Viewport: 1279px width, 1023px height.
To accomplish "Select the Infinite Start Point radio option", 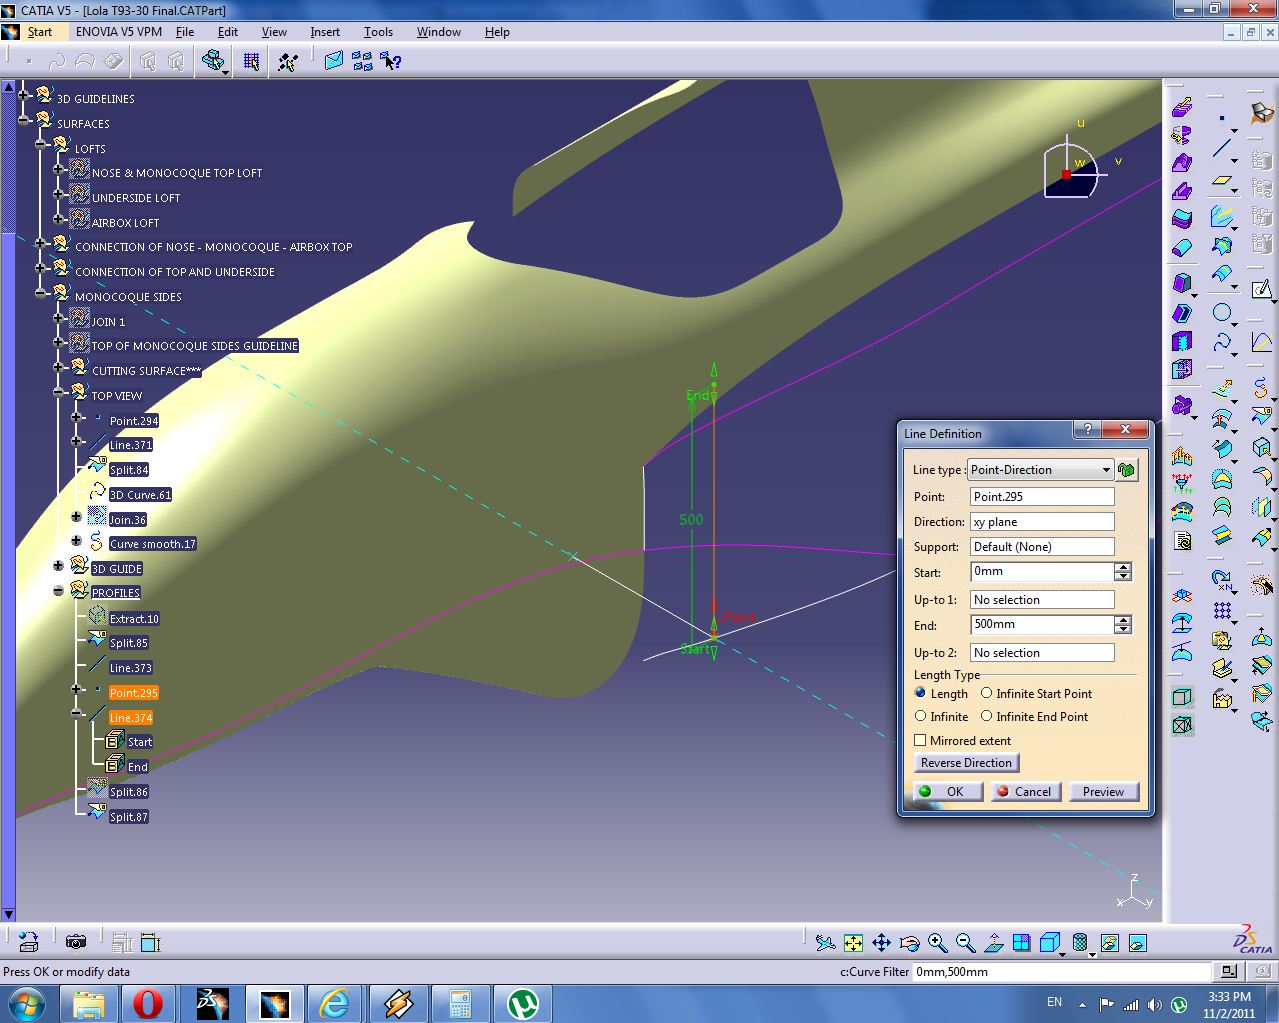I will pyautogui.click(x=986, y=693).
